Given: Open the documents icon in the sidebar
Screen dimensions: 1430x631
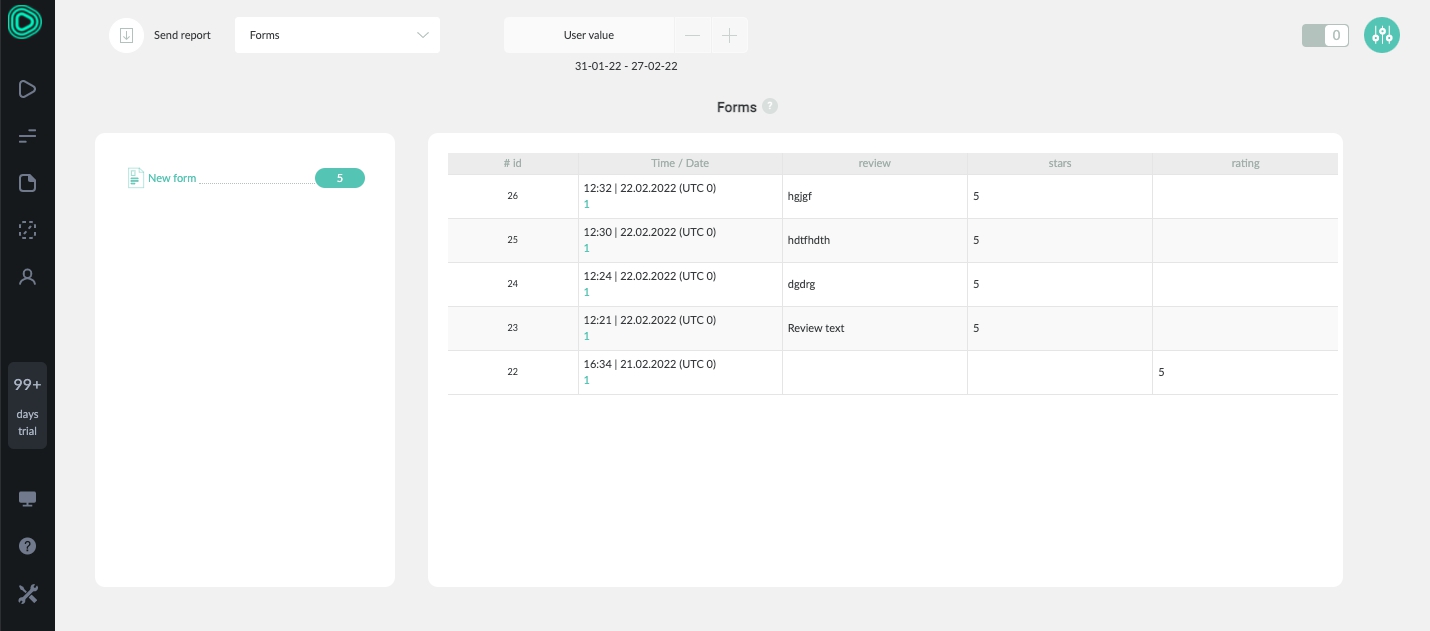Looking at the screenshot, I should [27, 183].
